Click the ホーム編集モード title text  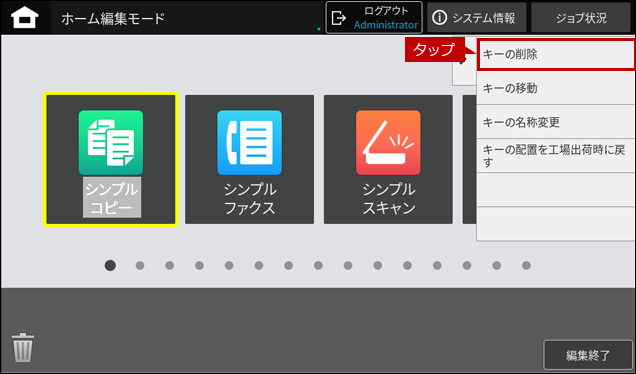point(113,19)
